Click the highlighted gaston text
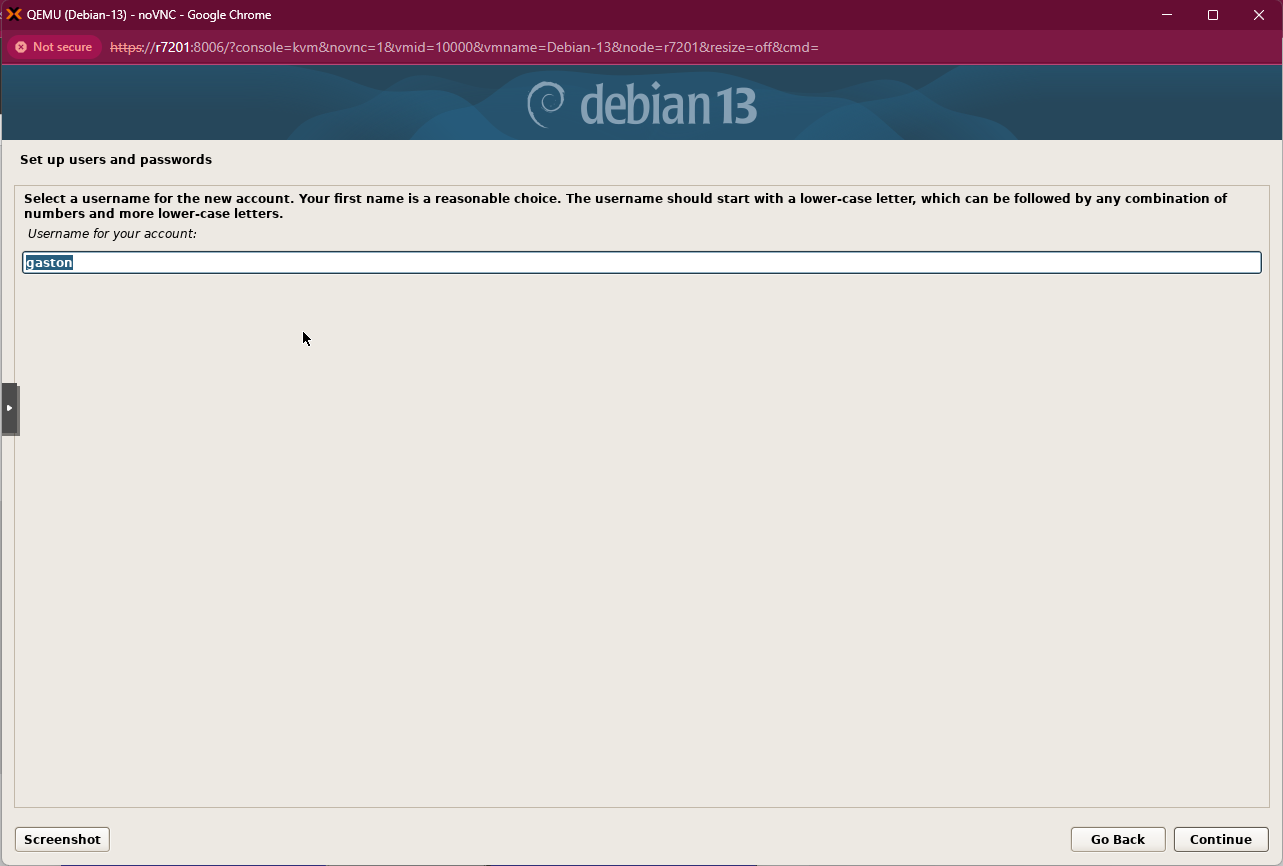Screen dimensions: 1283x866 click(48, 261)
